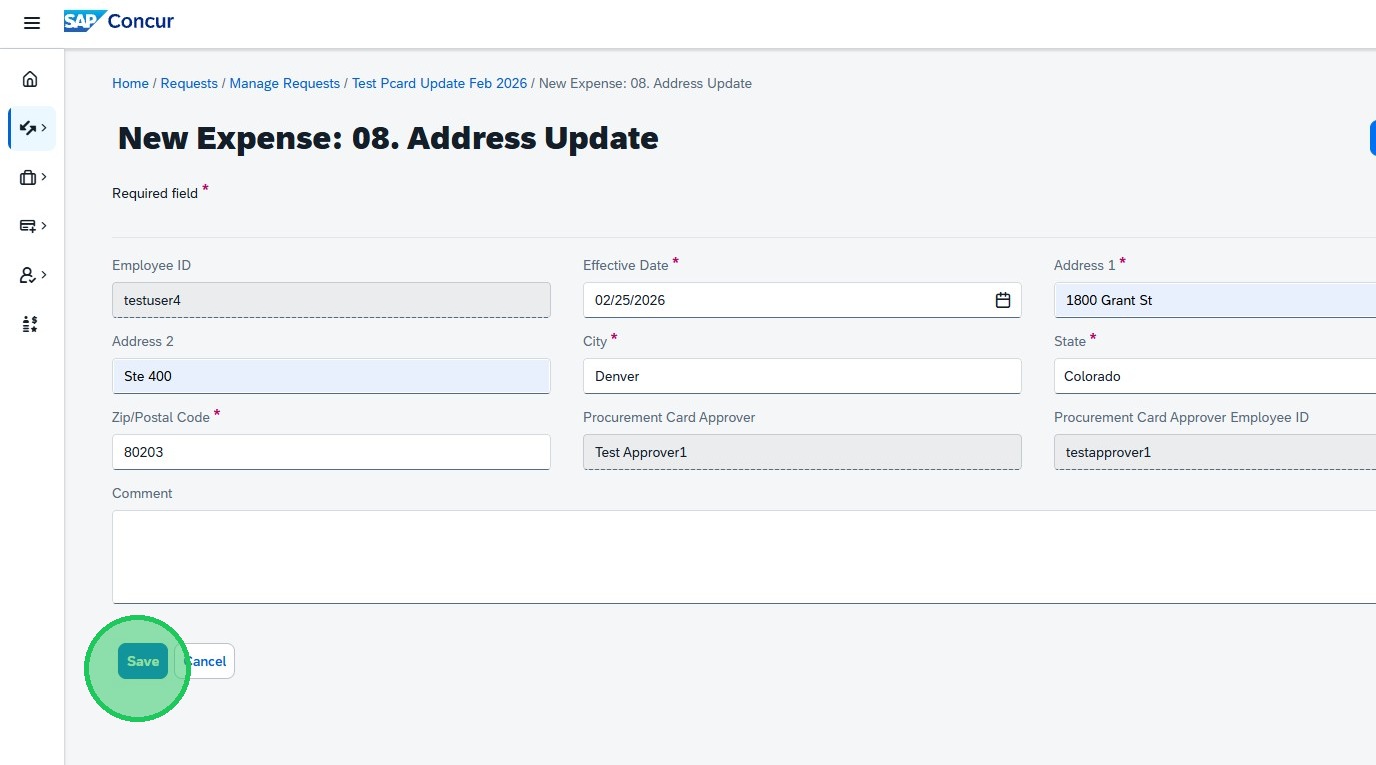This screenshot has width=1376, height=765.
Task: Open the Requests arrows icon in sidebar
Action: pos(32,128)
